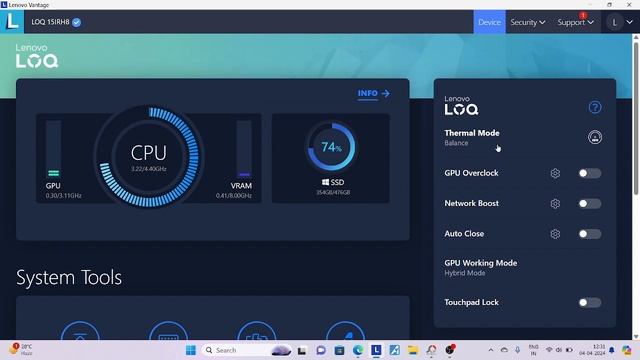Open the Wi-Fi network tray icon
This screenshot has height=360, width=640.
[x=549, y=350]
